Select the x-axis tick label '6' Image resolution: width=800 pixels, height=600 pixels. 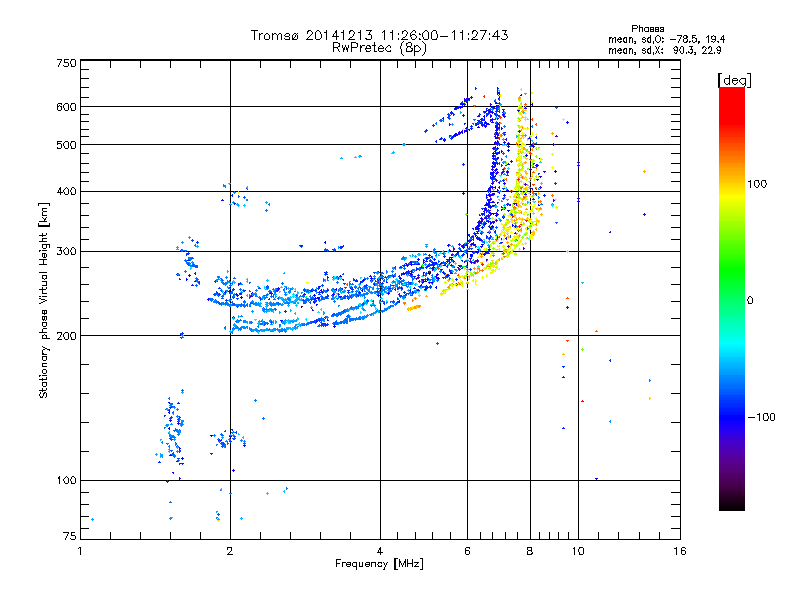467,551
